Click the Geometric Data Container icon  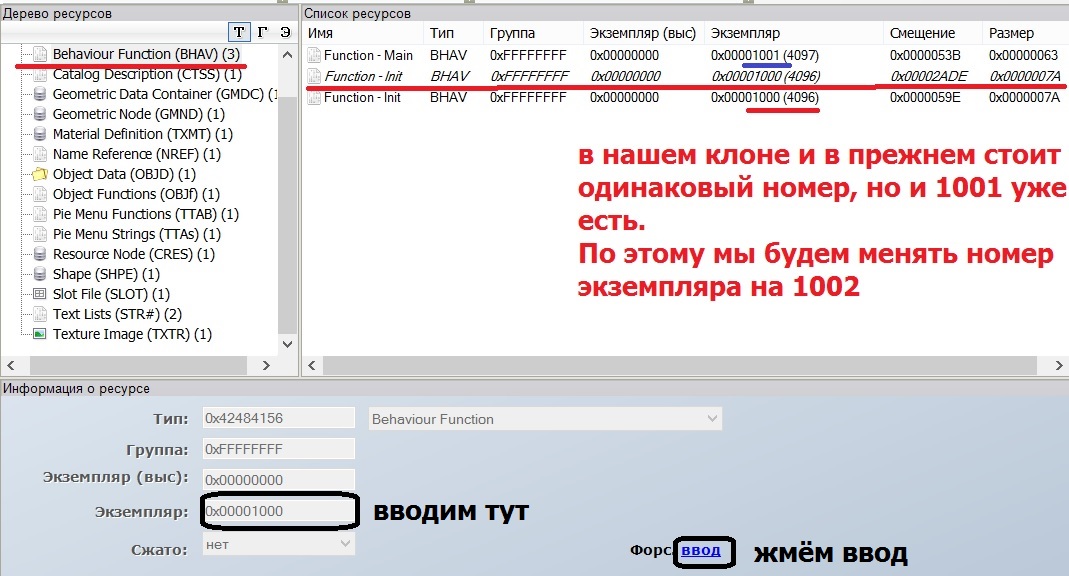[x=40, y=94]
